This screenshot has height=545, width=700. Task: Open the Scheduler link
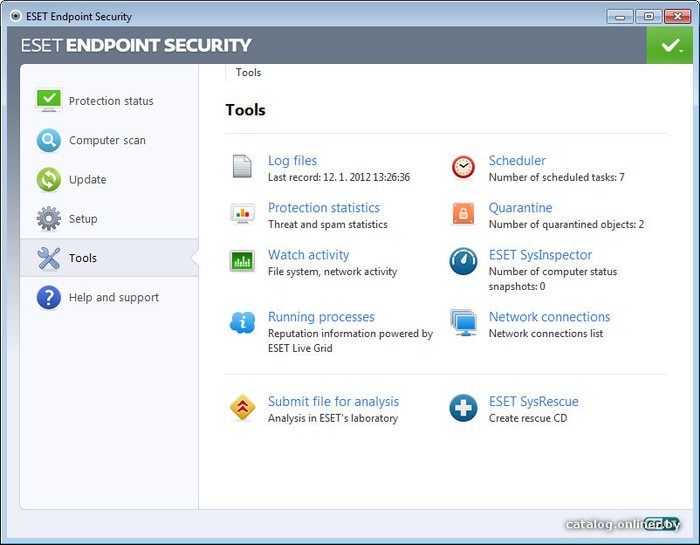pos(516,160)
